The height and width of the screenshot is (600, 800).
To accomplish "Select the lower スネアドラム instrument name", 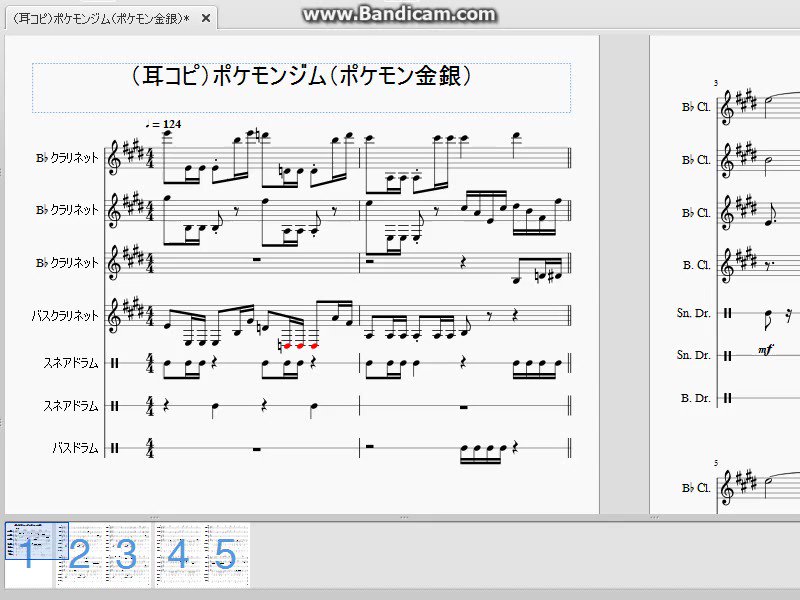I will tap(71, 406).
